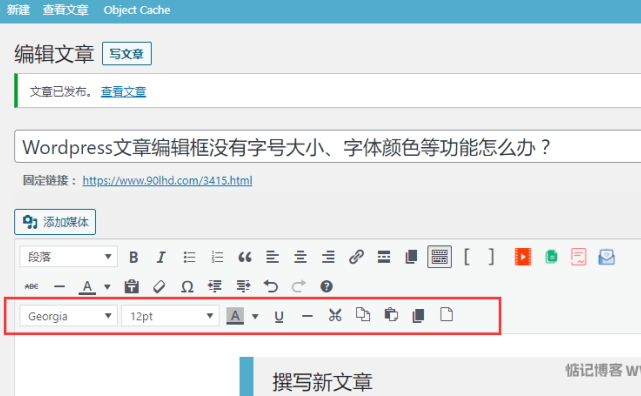Insert a numbered list
This screenshot has height=396, width=641.
(217, 257)
